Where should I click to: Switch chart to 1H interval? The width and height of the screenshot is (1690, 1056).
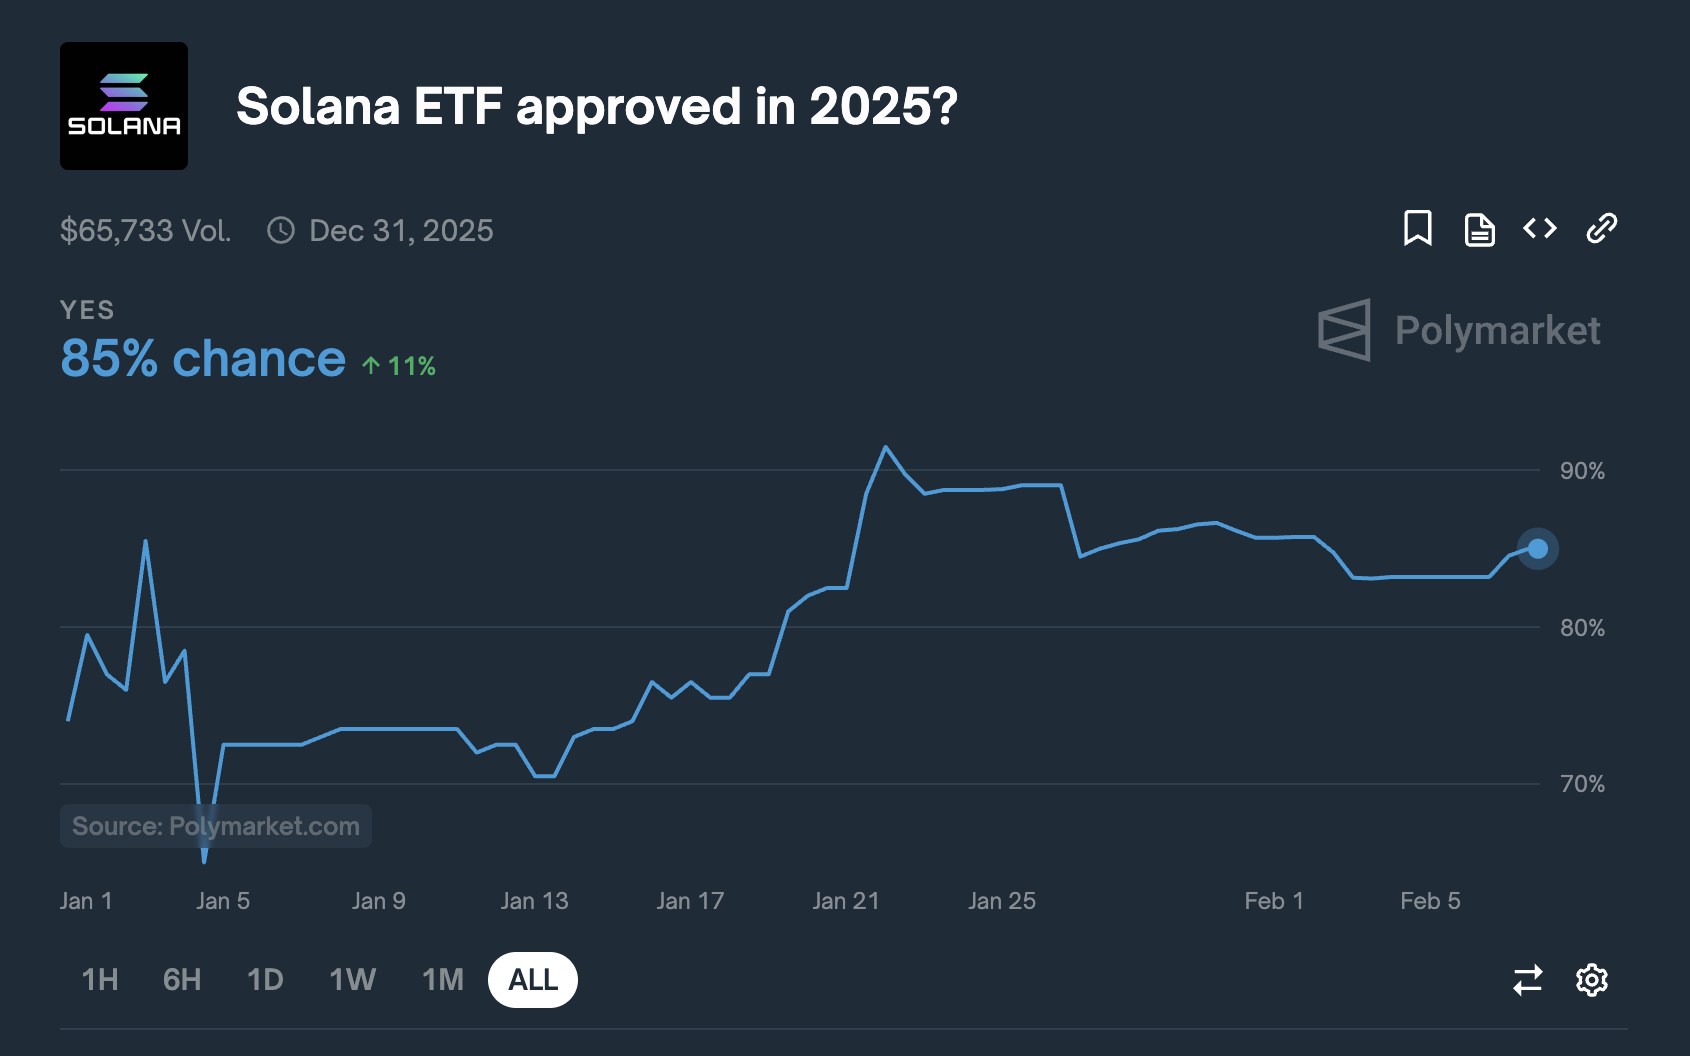coord(98,980)
